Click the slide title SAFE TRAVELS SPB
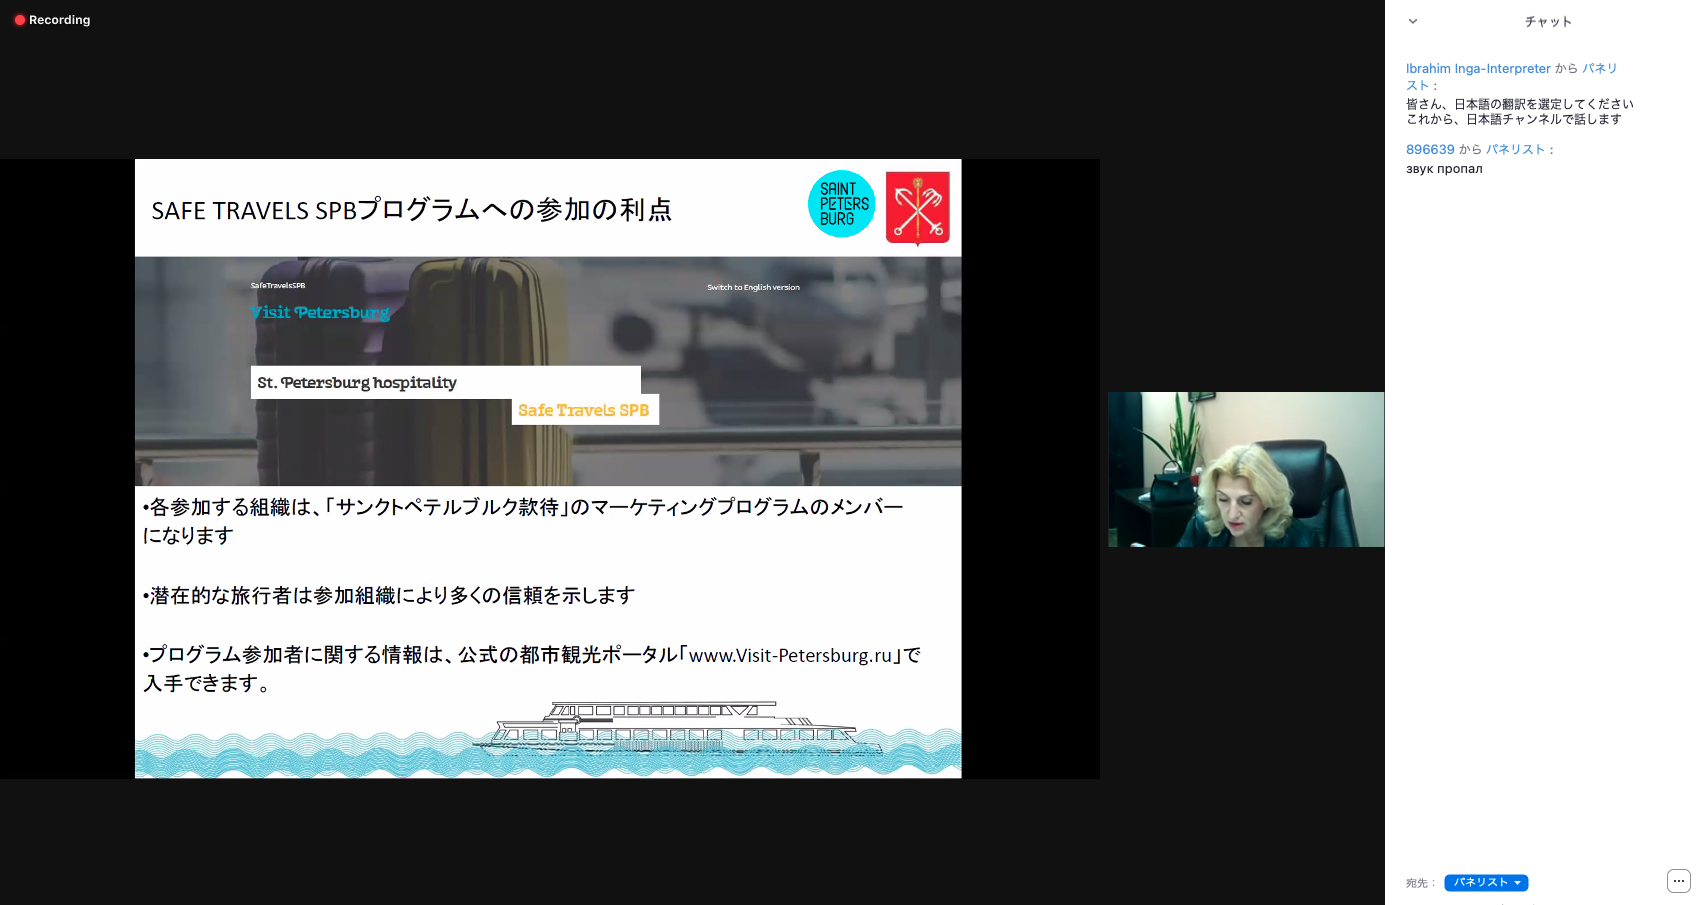This screenshot has height=905, width=1698. 411,210
